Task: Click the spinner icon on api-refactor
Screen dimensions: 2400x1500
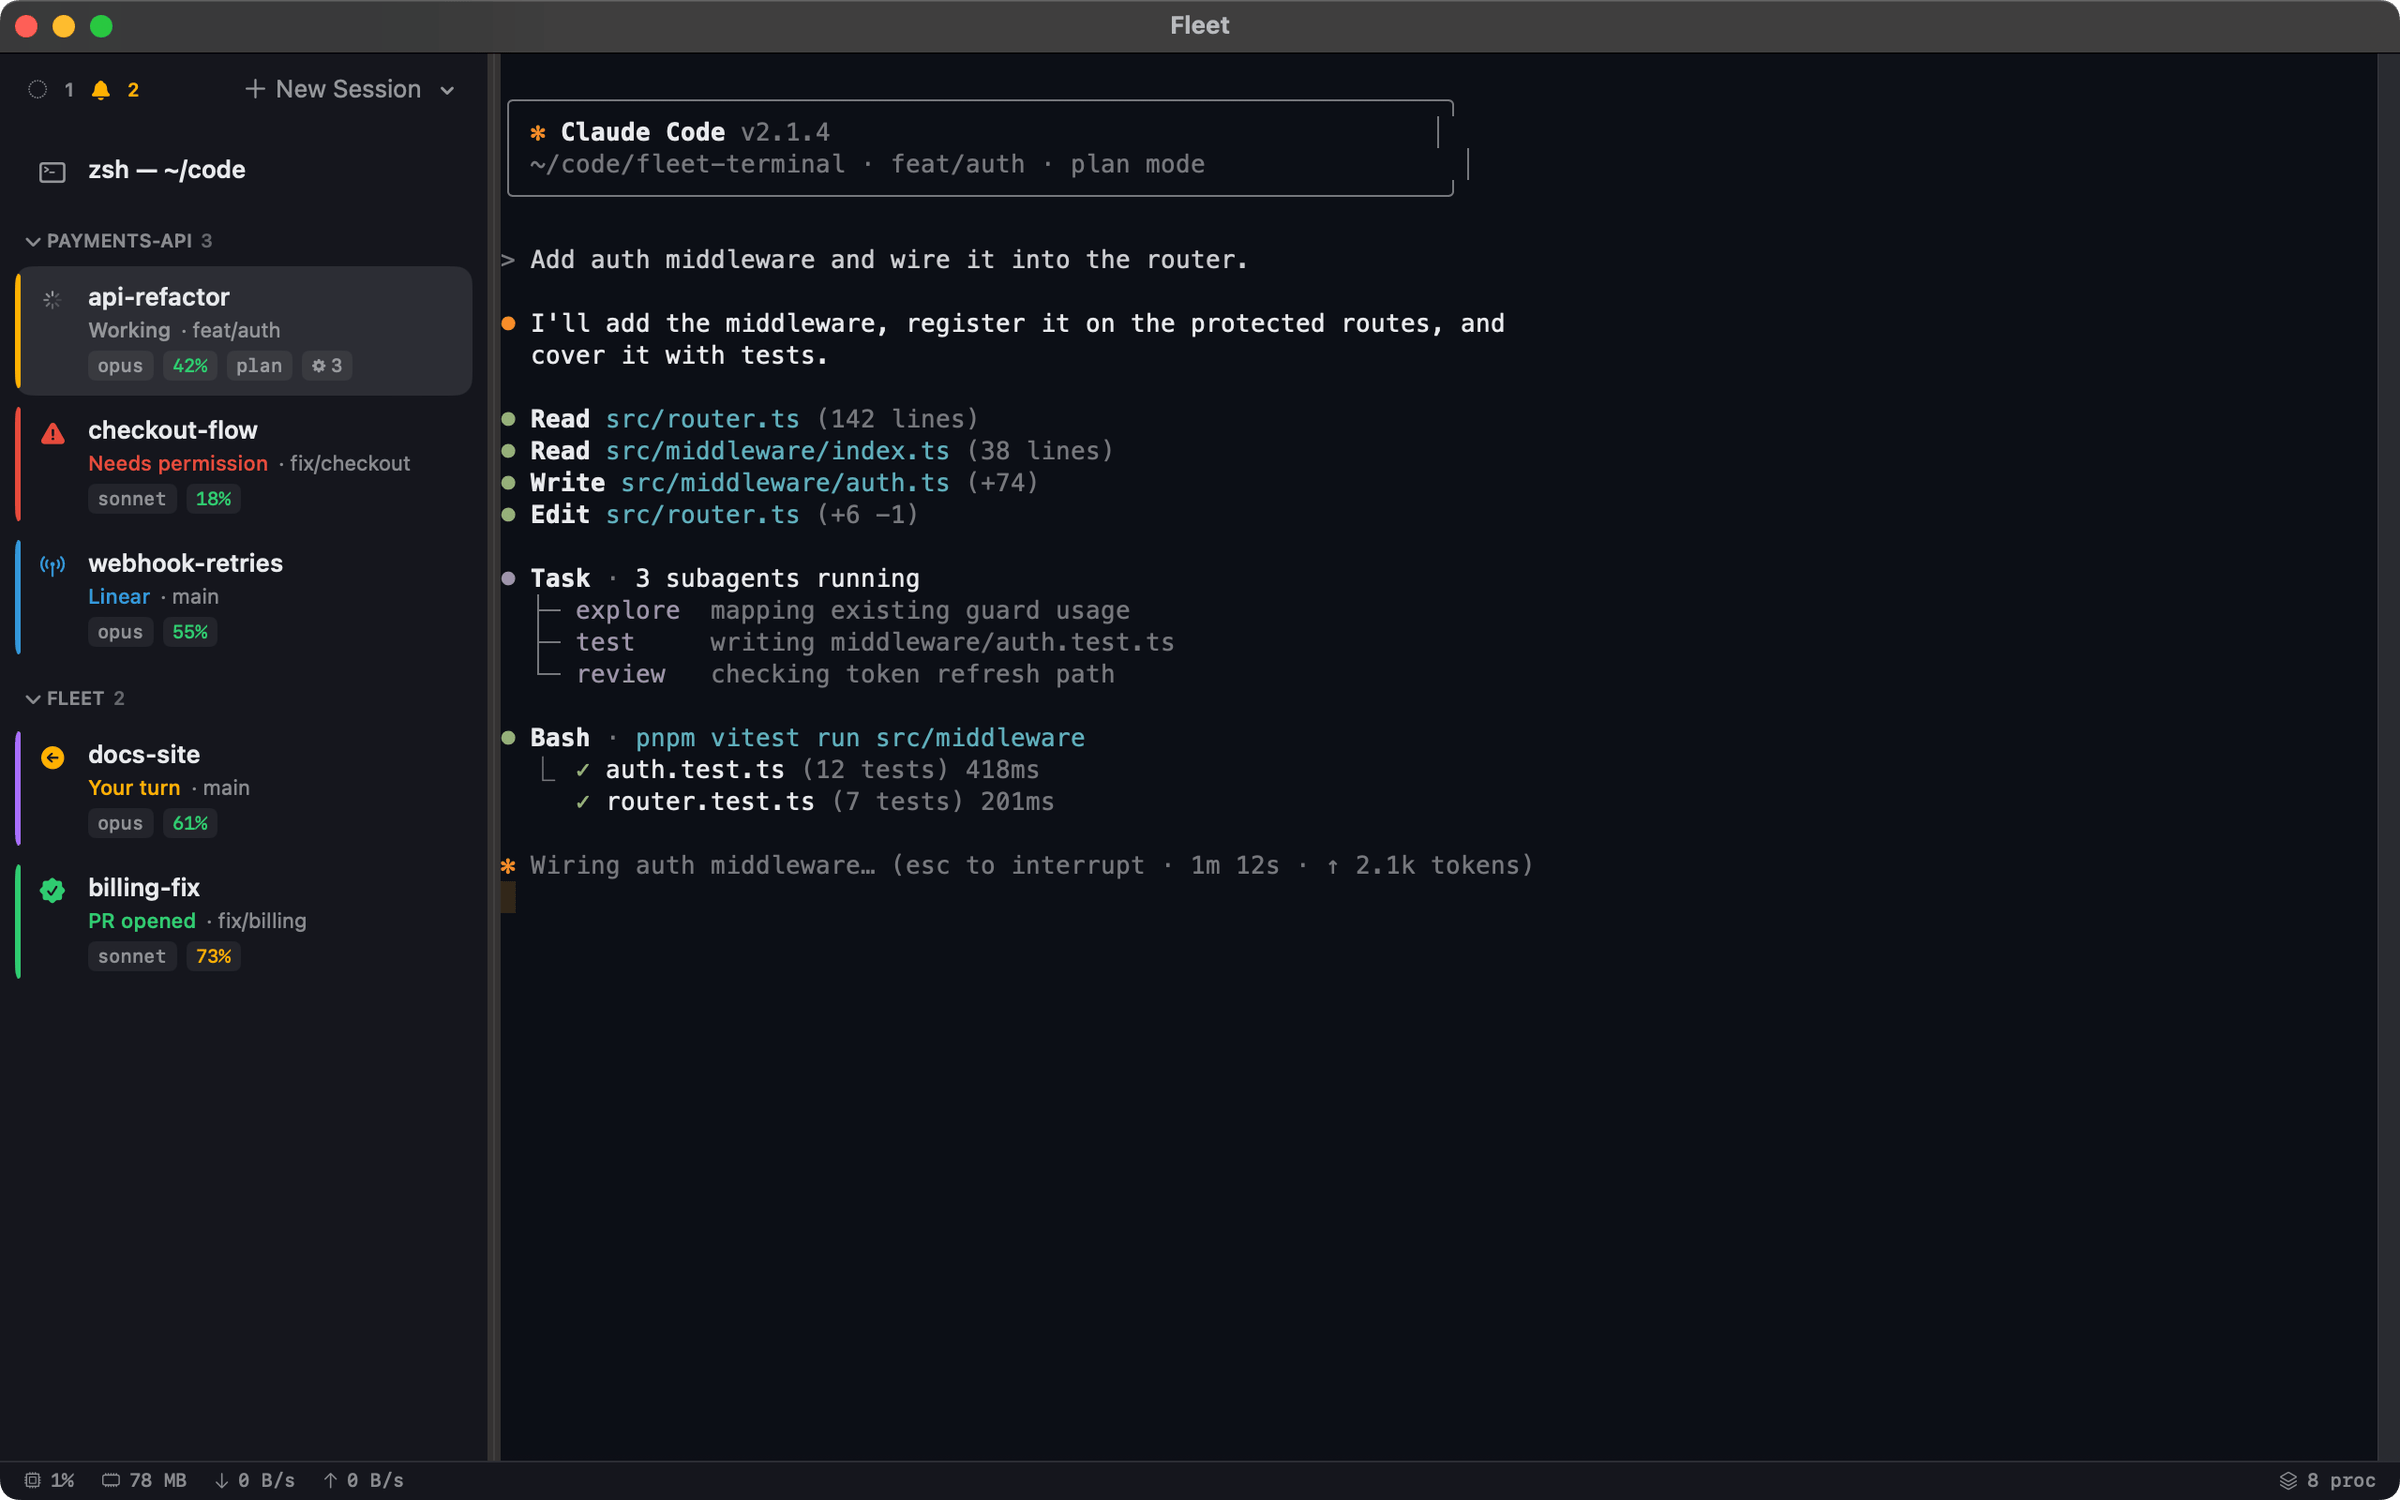Action: pos(52,298)
